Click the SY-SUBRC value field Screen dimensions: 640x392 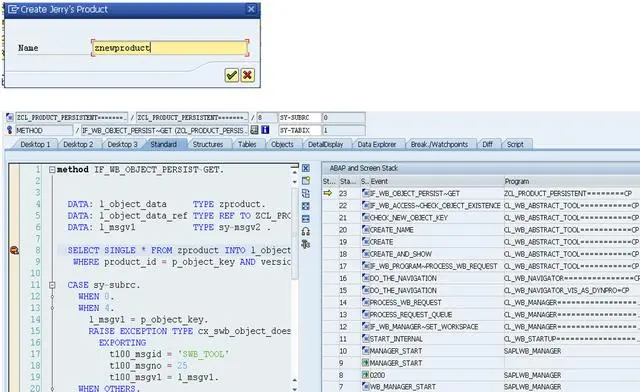tap(343, 118)
